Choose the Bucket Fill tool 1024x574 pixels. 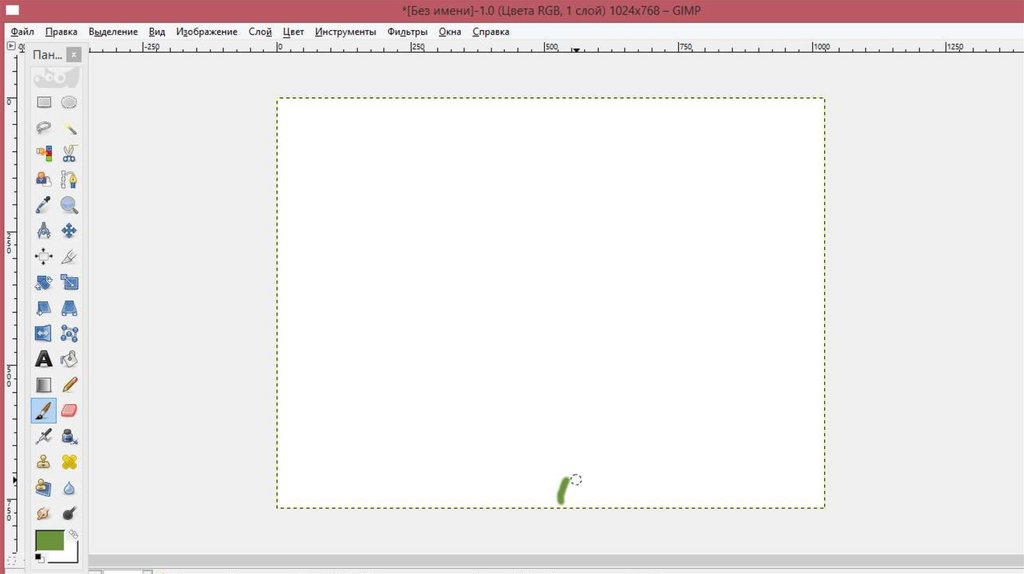(x=69, y=359)
